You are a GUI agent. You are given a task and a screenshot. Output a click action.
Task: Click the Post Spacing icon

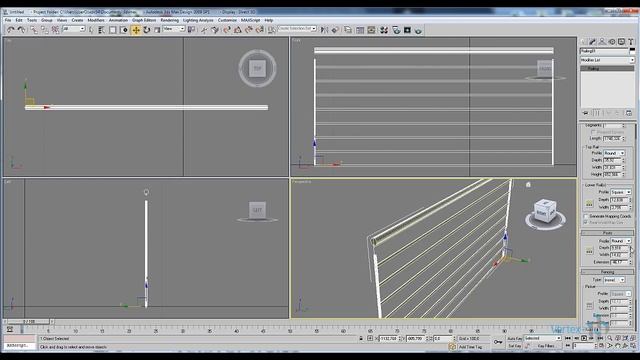589,251
